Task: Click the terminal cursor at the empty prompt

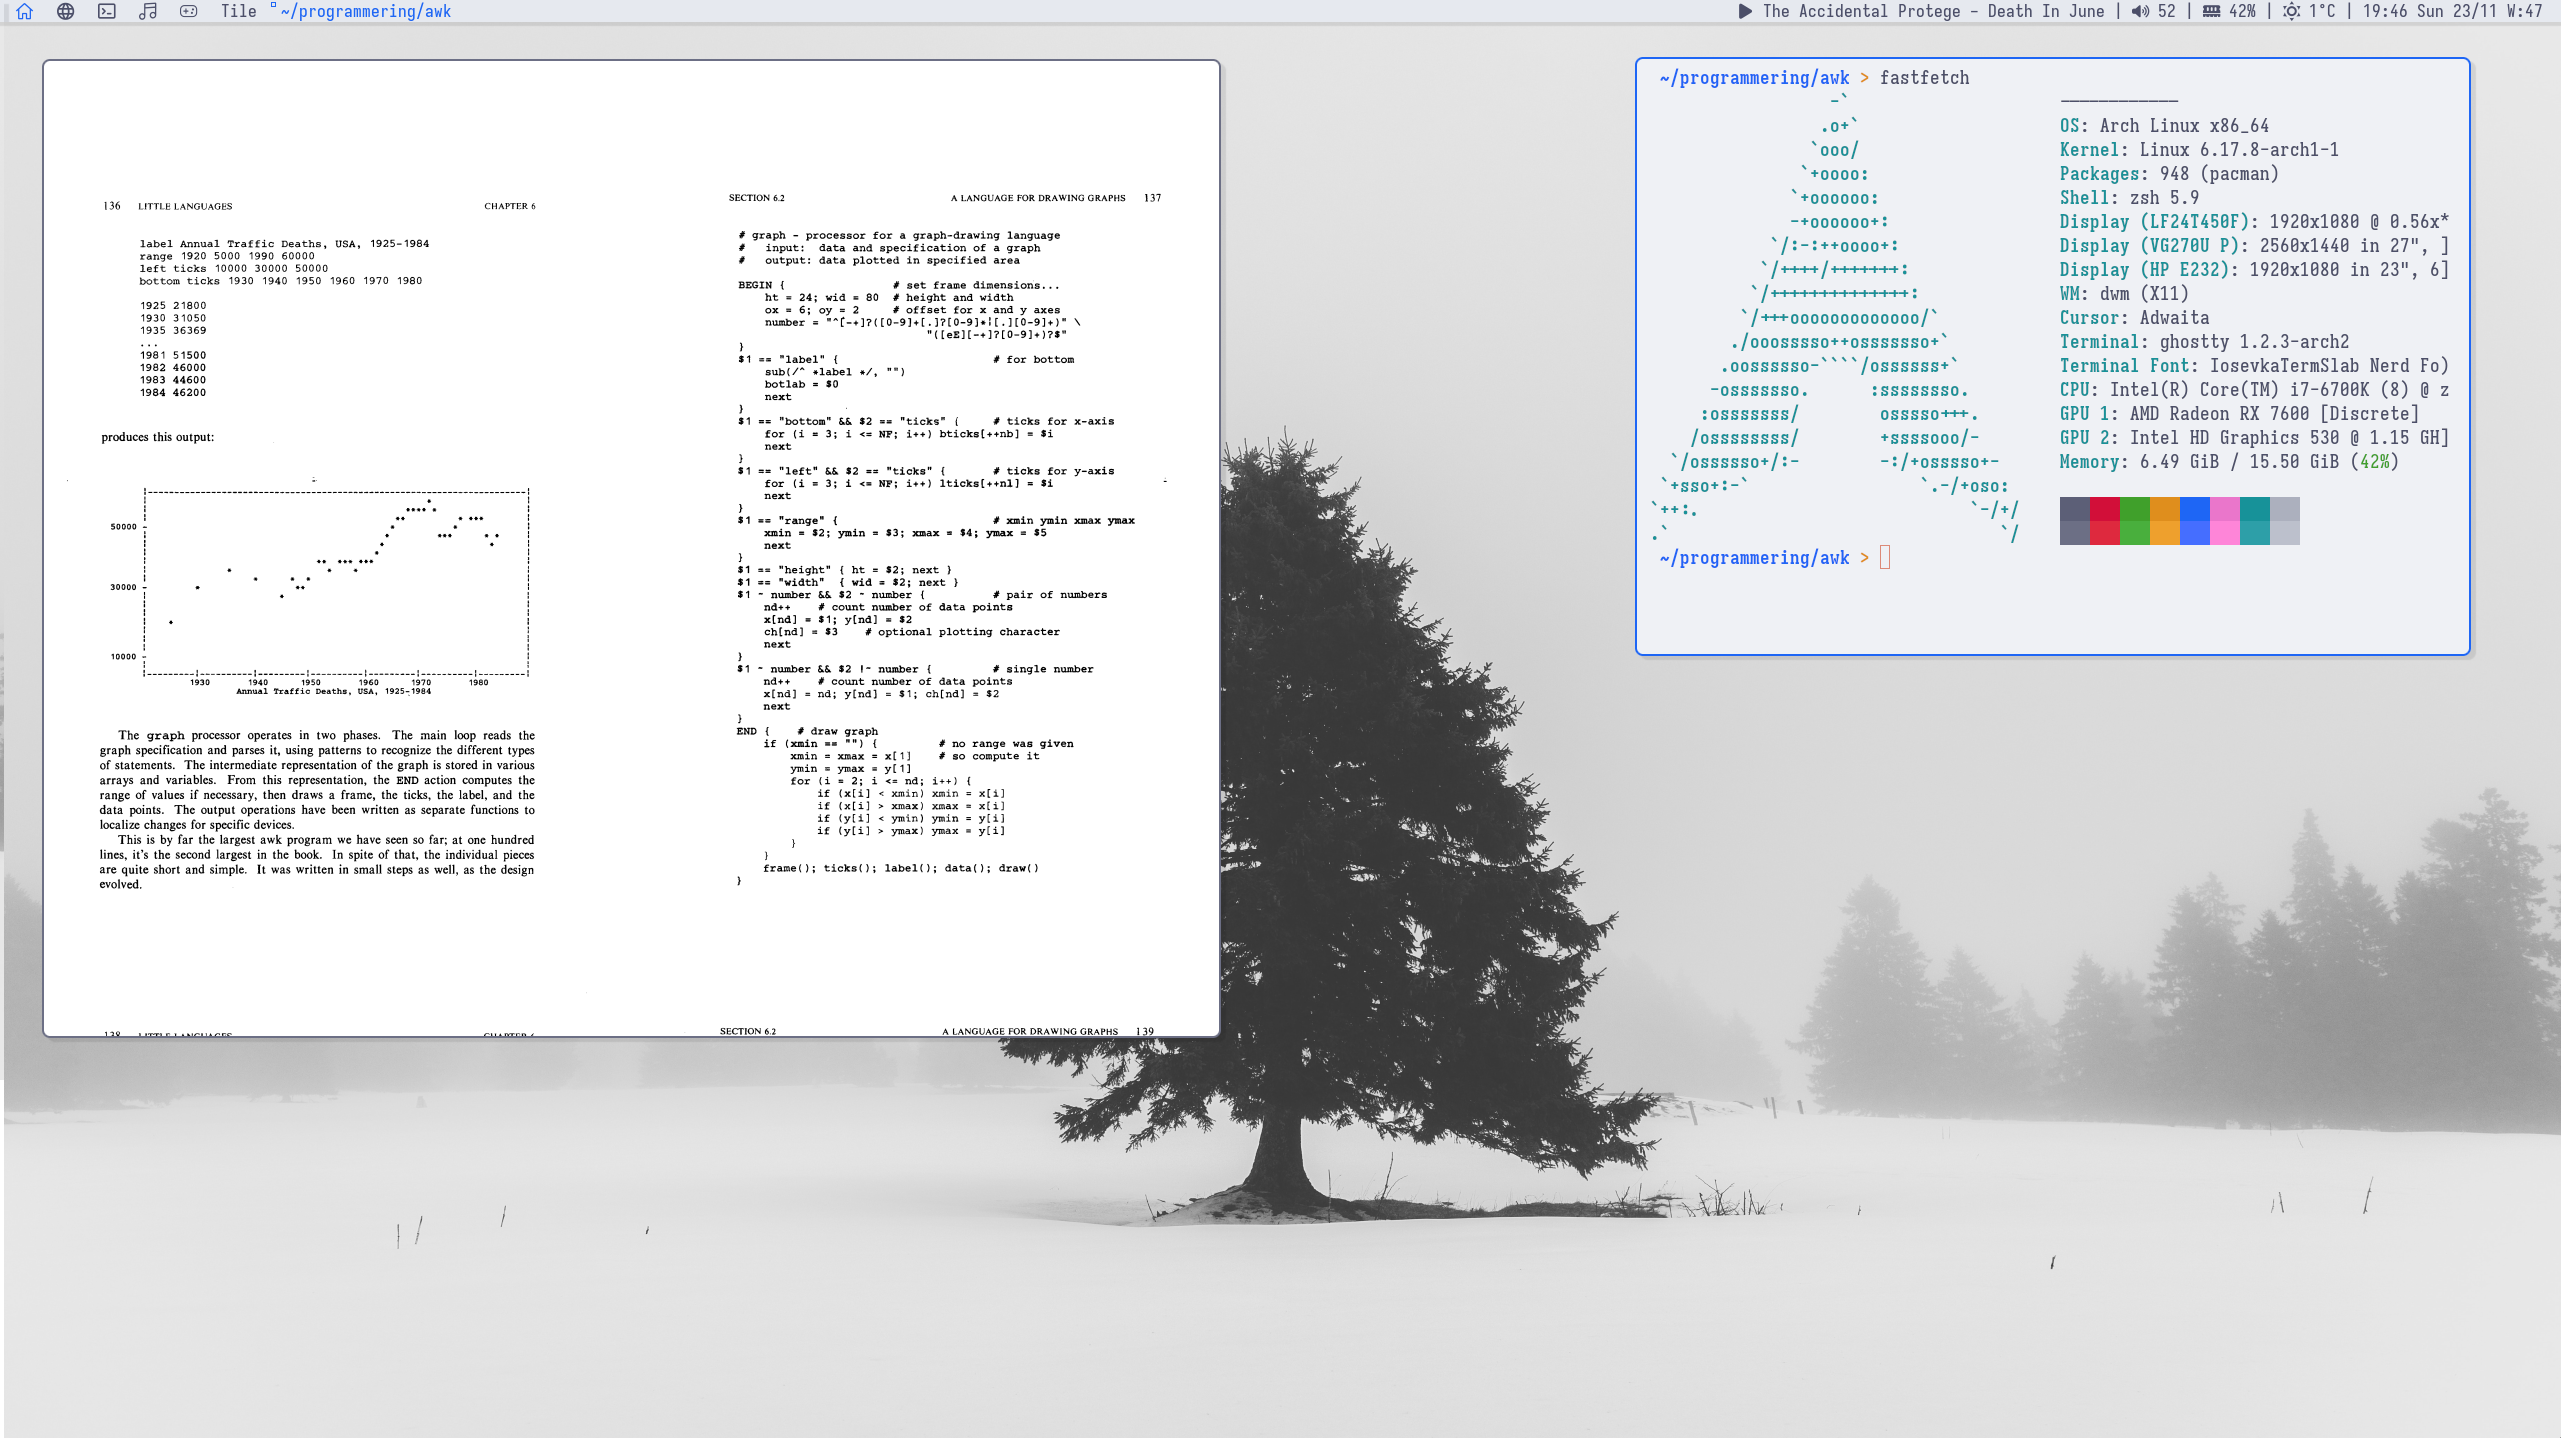Action: pyautogui.click(x=1885, y=558)
